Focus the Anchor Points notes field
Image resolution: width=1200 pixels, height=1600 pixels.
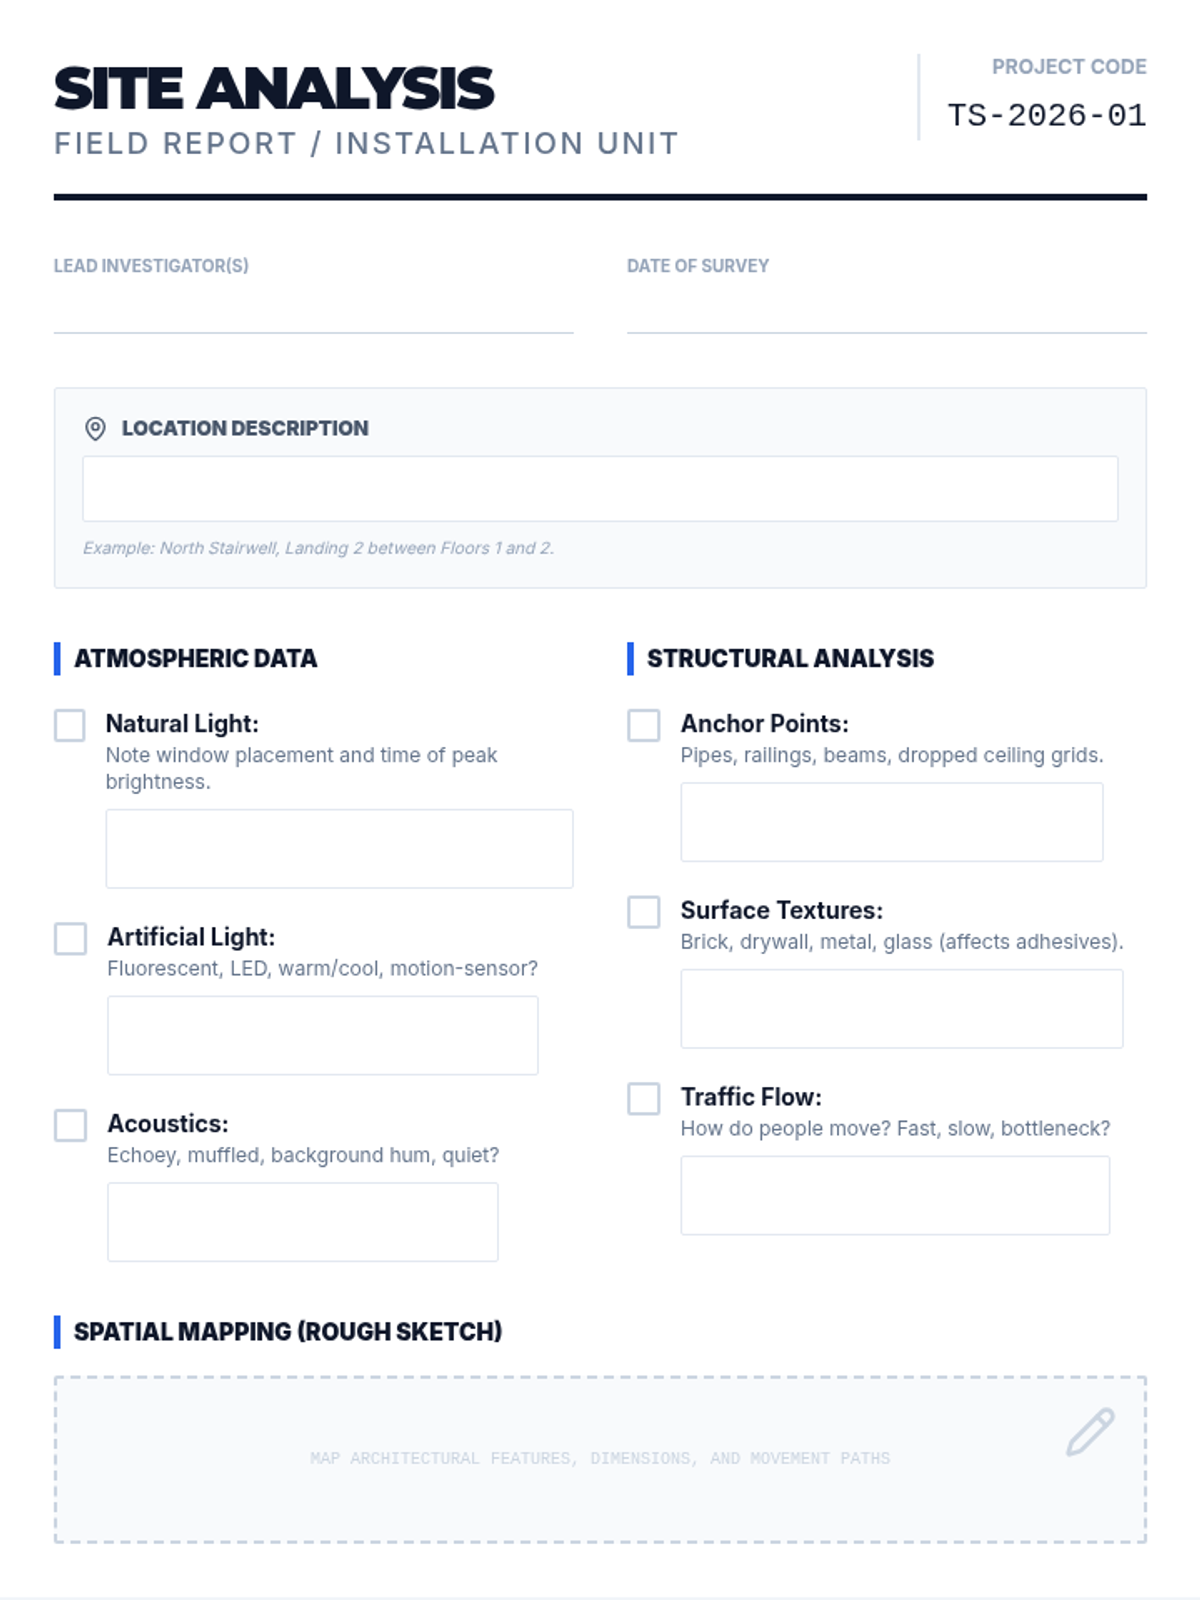(891, 822)
